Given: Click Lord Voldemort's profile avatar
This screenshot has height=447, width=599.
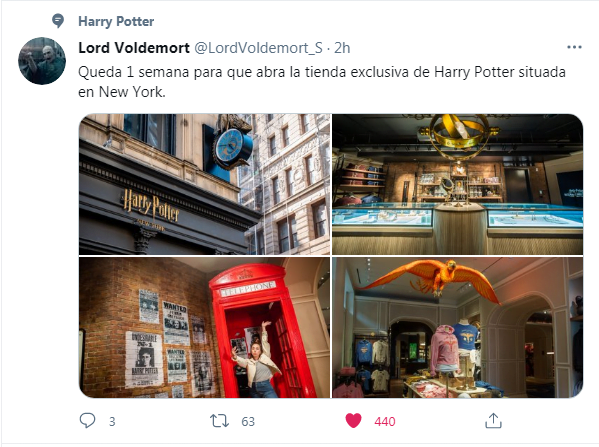Looking at the screenshot, I should coord(42,61).
